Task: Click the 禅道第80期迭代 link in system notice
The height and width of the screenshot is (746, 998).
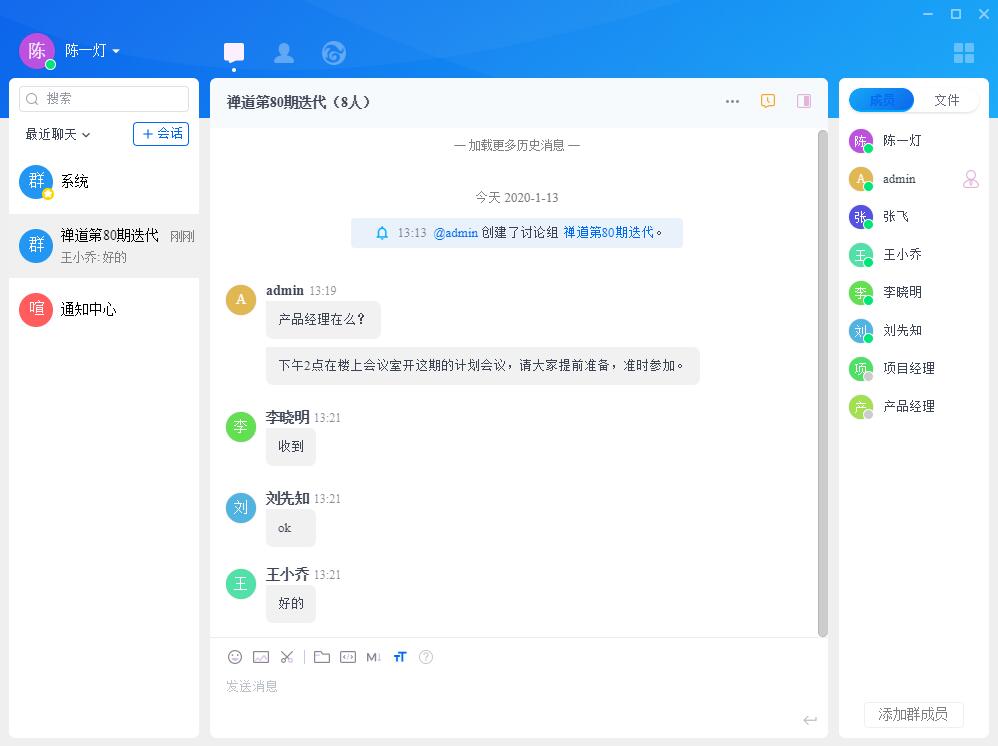Action: pos(608,233)
